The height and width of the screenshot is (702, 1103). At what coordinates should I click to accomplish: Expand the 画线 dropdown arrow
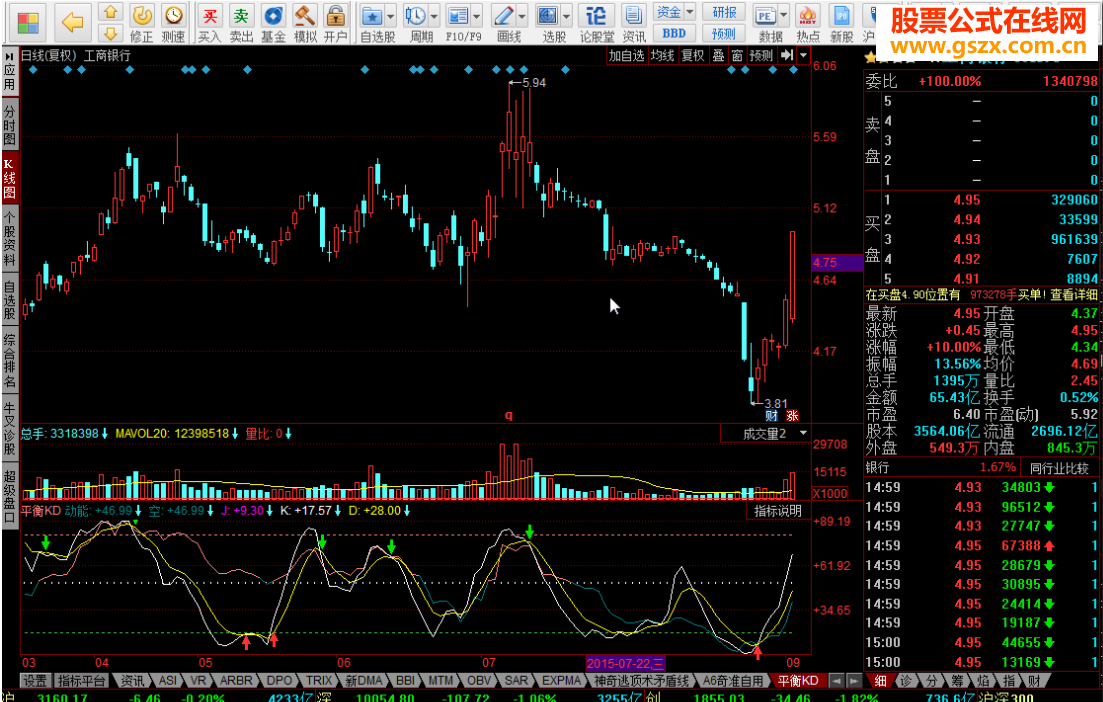(522, 15)
